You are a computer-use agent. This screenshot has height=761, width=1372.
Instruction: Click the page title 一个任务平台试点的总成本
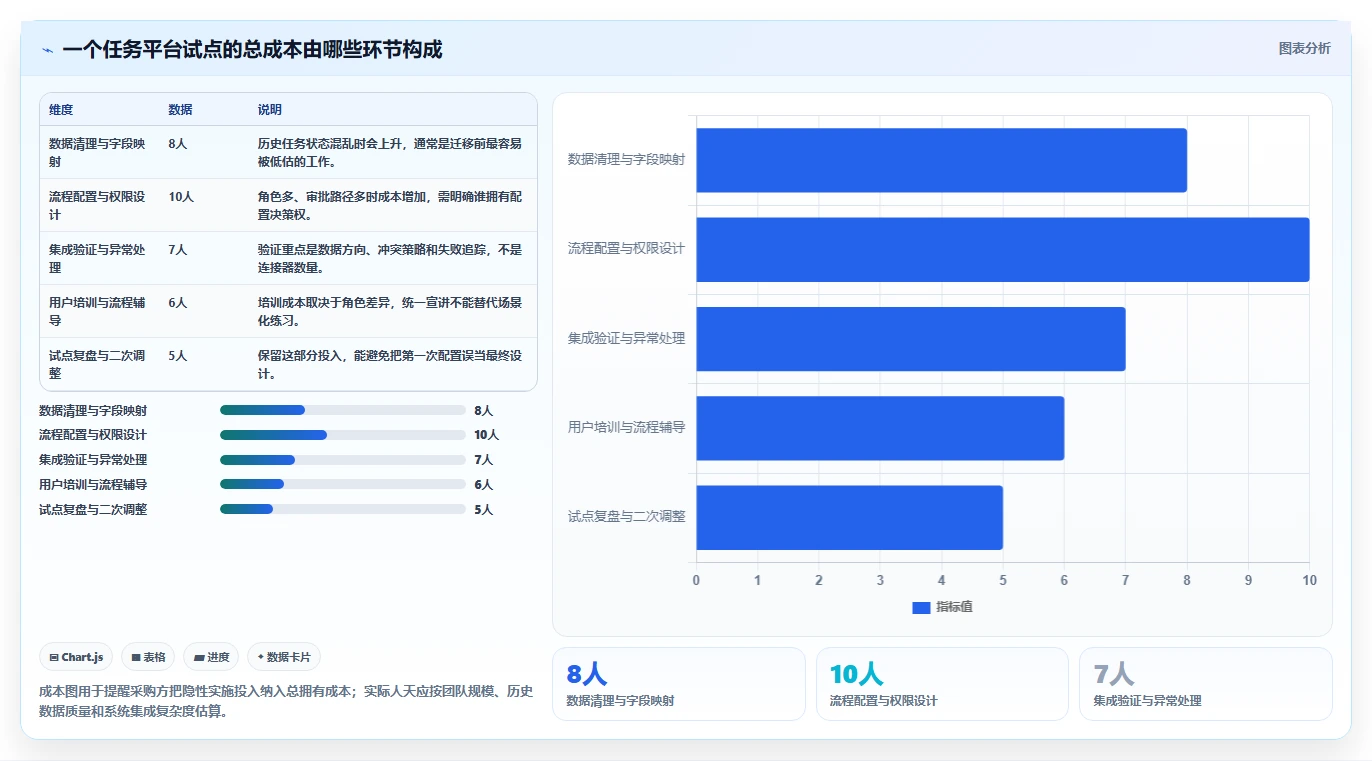[252, 50]
